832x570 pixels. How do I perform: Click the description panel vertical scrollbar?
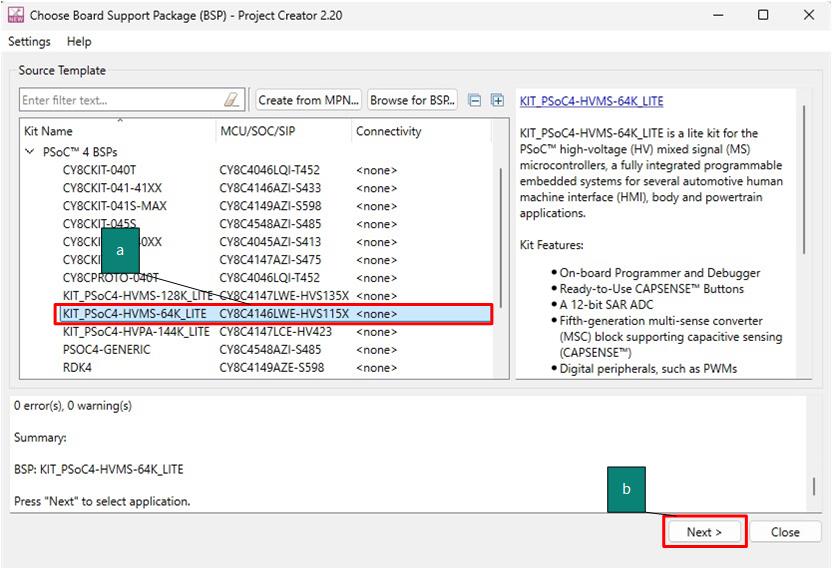pyautogui.click(x=804, y=179)
